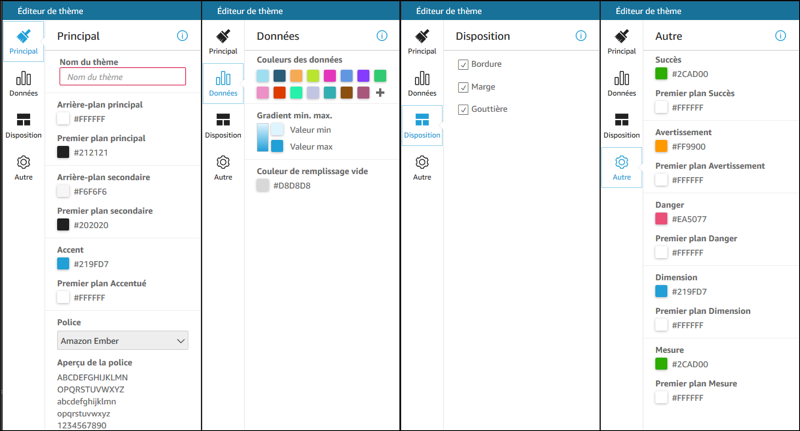
Task: Select the light blue first data color swatch
Action: 263,76
